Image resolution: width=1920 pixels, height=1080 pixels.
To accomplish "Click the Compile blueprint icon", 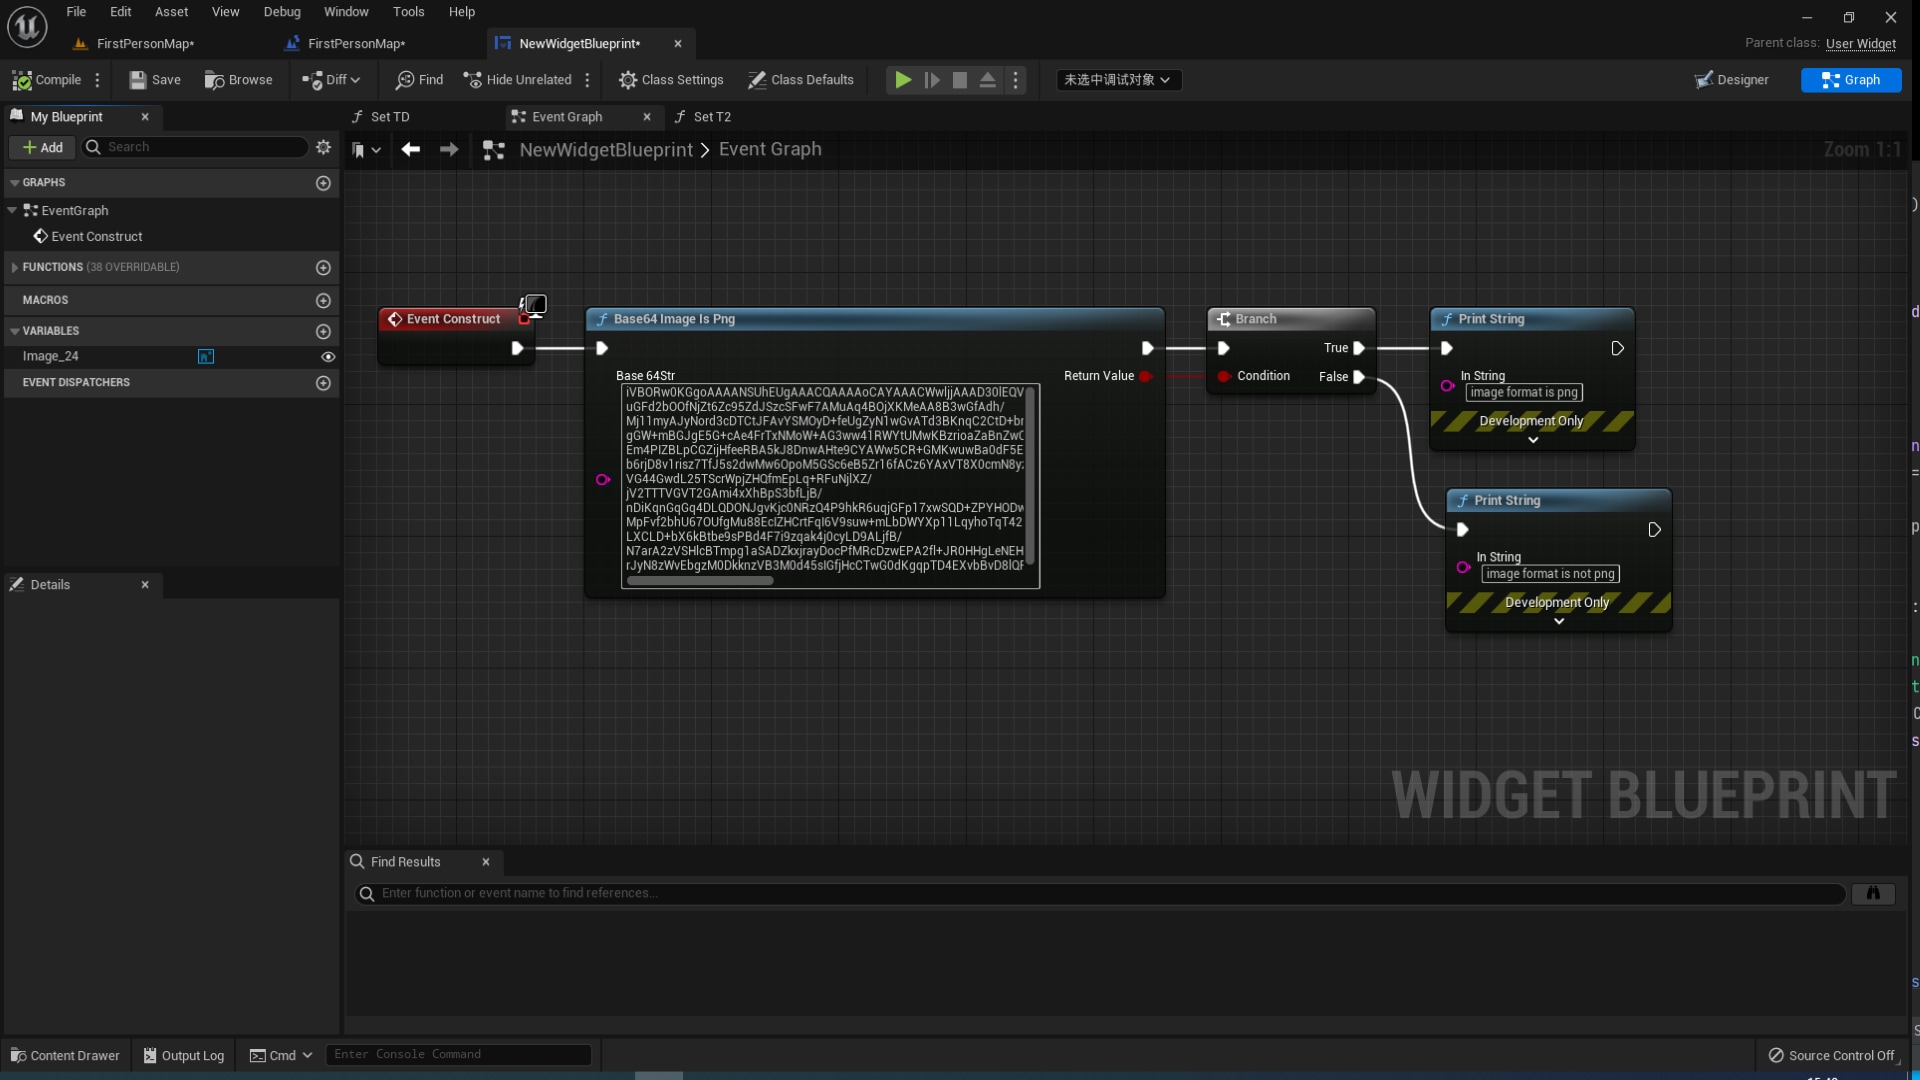I will [x=22, y=80].
